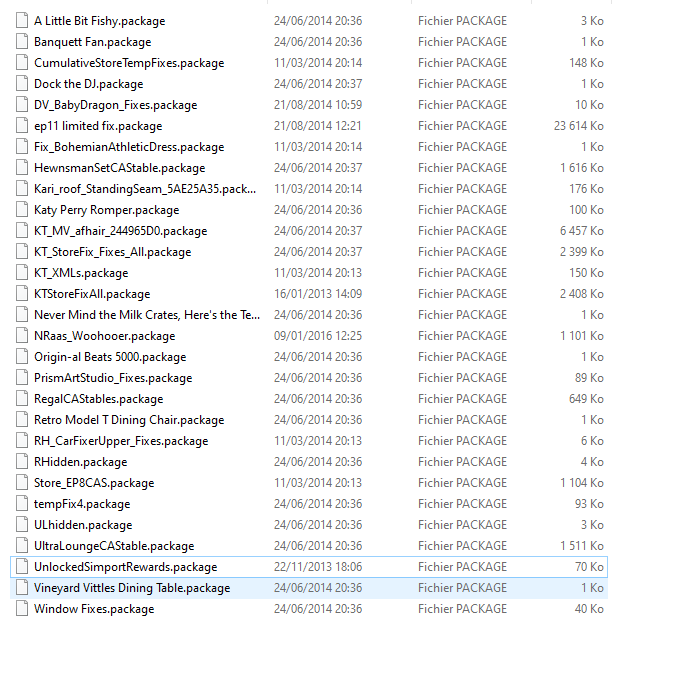Screen dimensions: 688x682
Task: Click the file icon of Window Fixes.package
Action: [22, 609]
